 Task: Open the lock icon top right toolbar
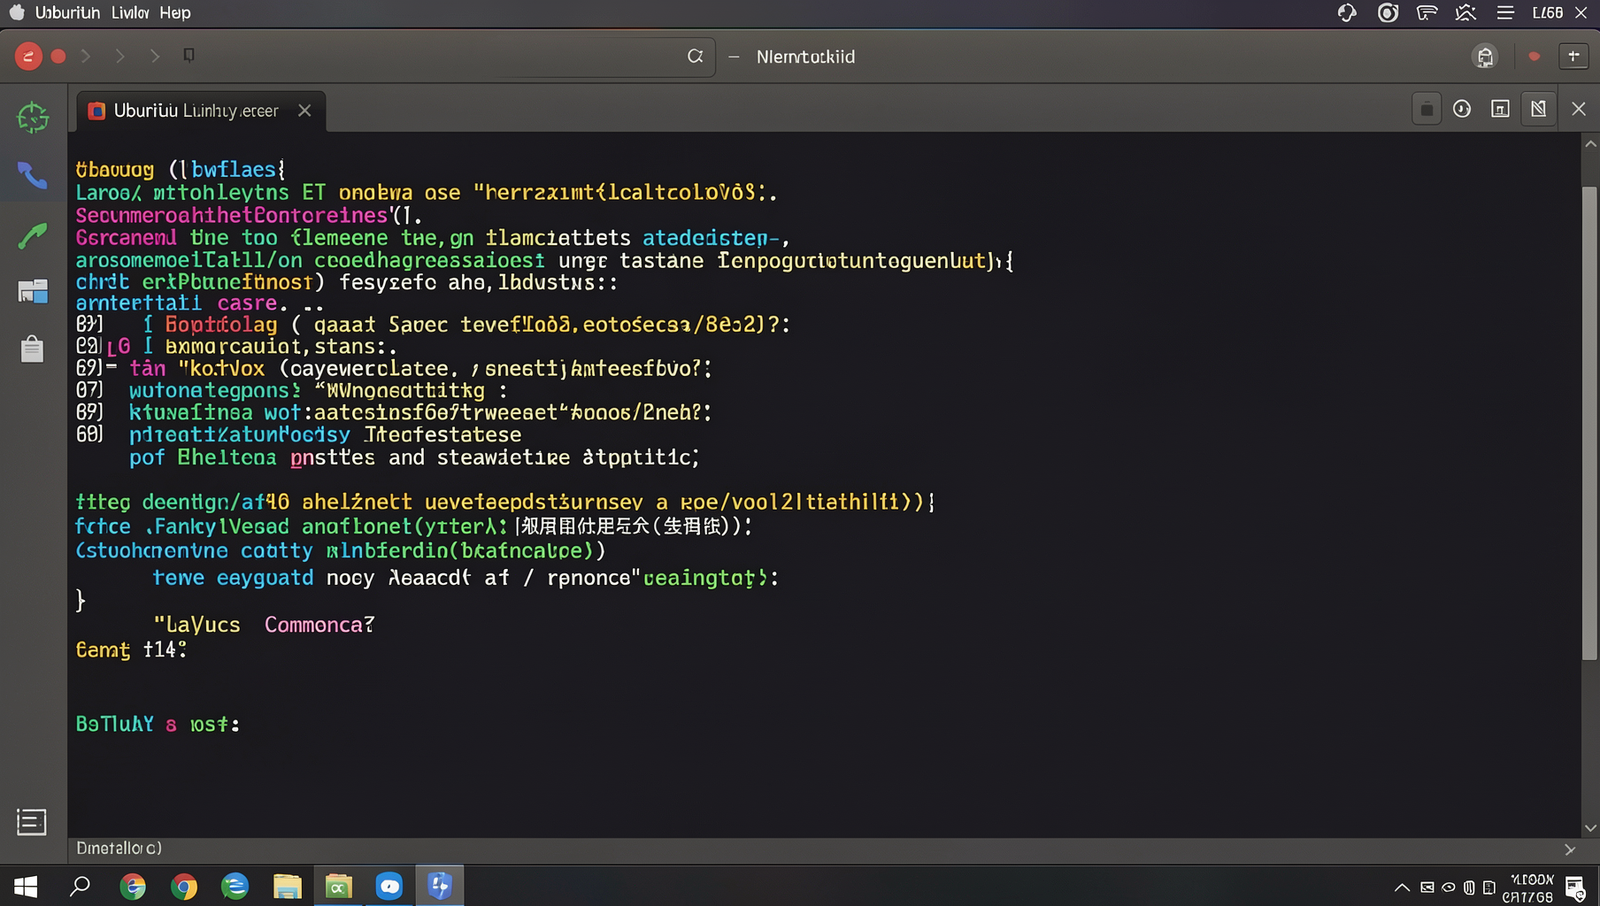[1485, 57]
